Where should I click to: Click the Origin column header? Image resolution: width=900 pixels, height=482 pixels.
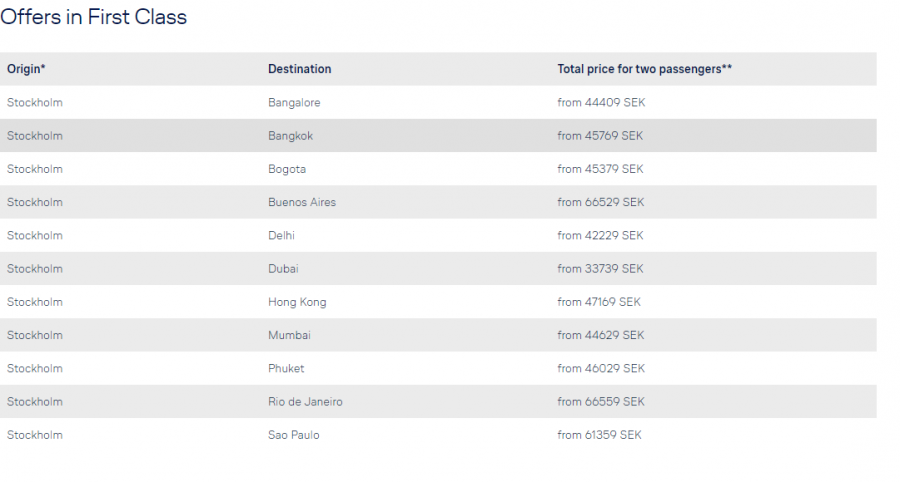point(26,69)
